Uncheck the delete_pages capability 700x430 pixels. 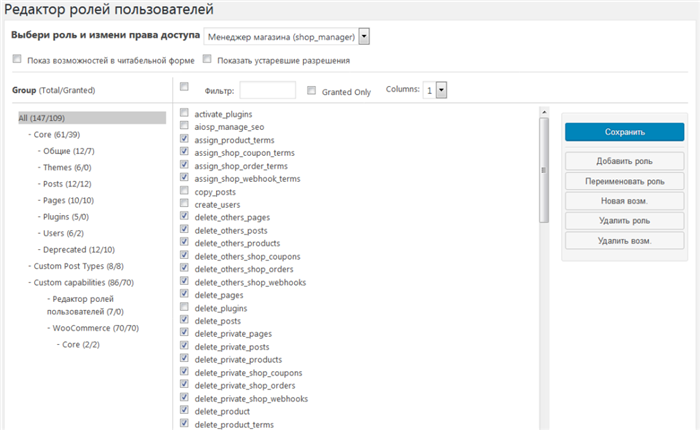click(184, 294)
